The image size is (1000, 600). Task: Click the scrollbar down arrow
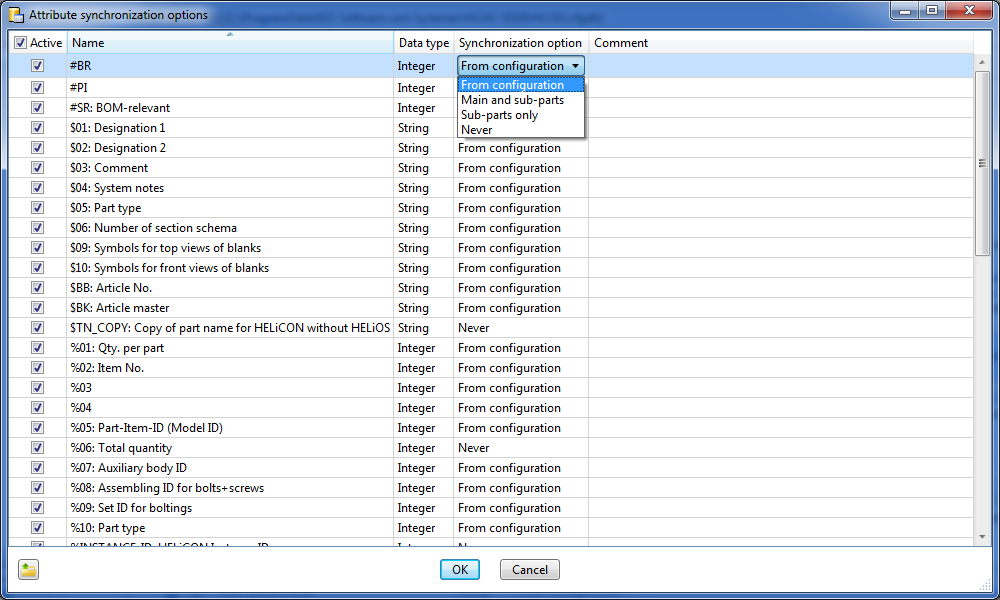pyautogui.click(x=982, y=538)
